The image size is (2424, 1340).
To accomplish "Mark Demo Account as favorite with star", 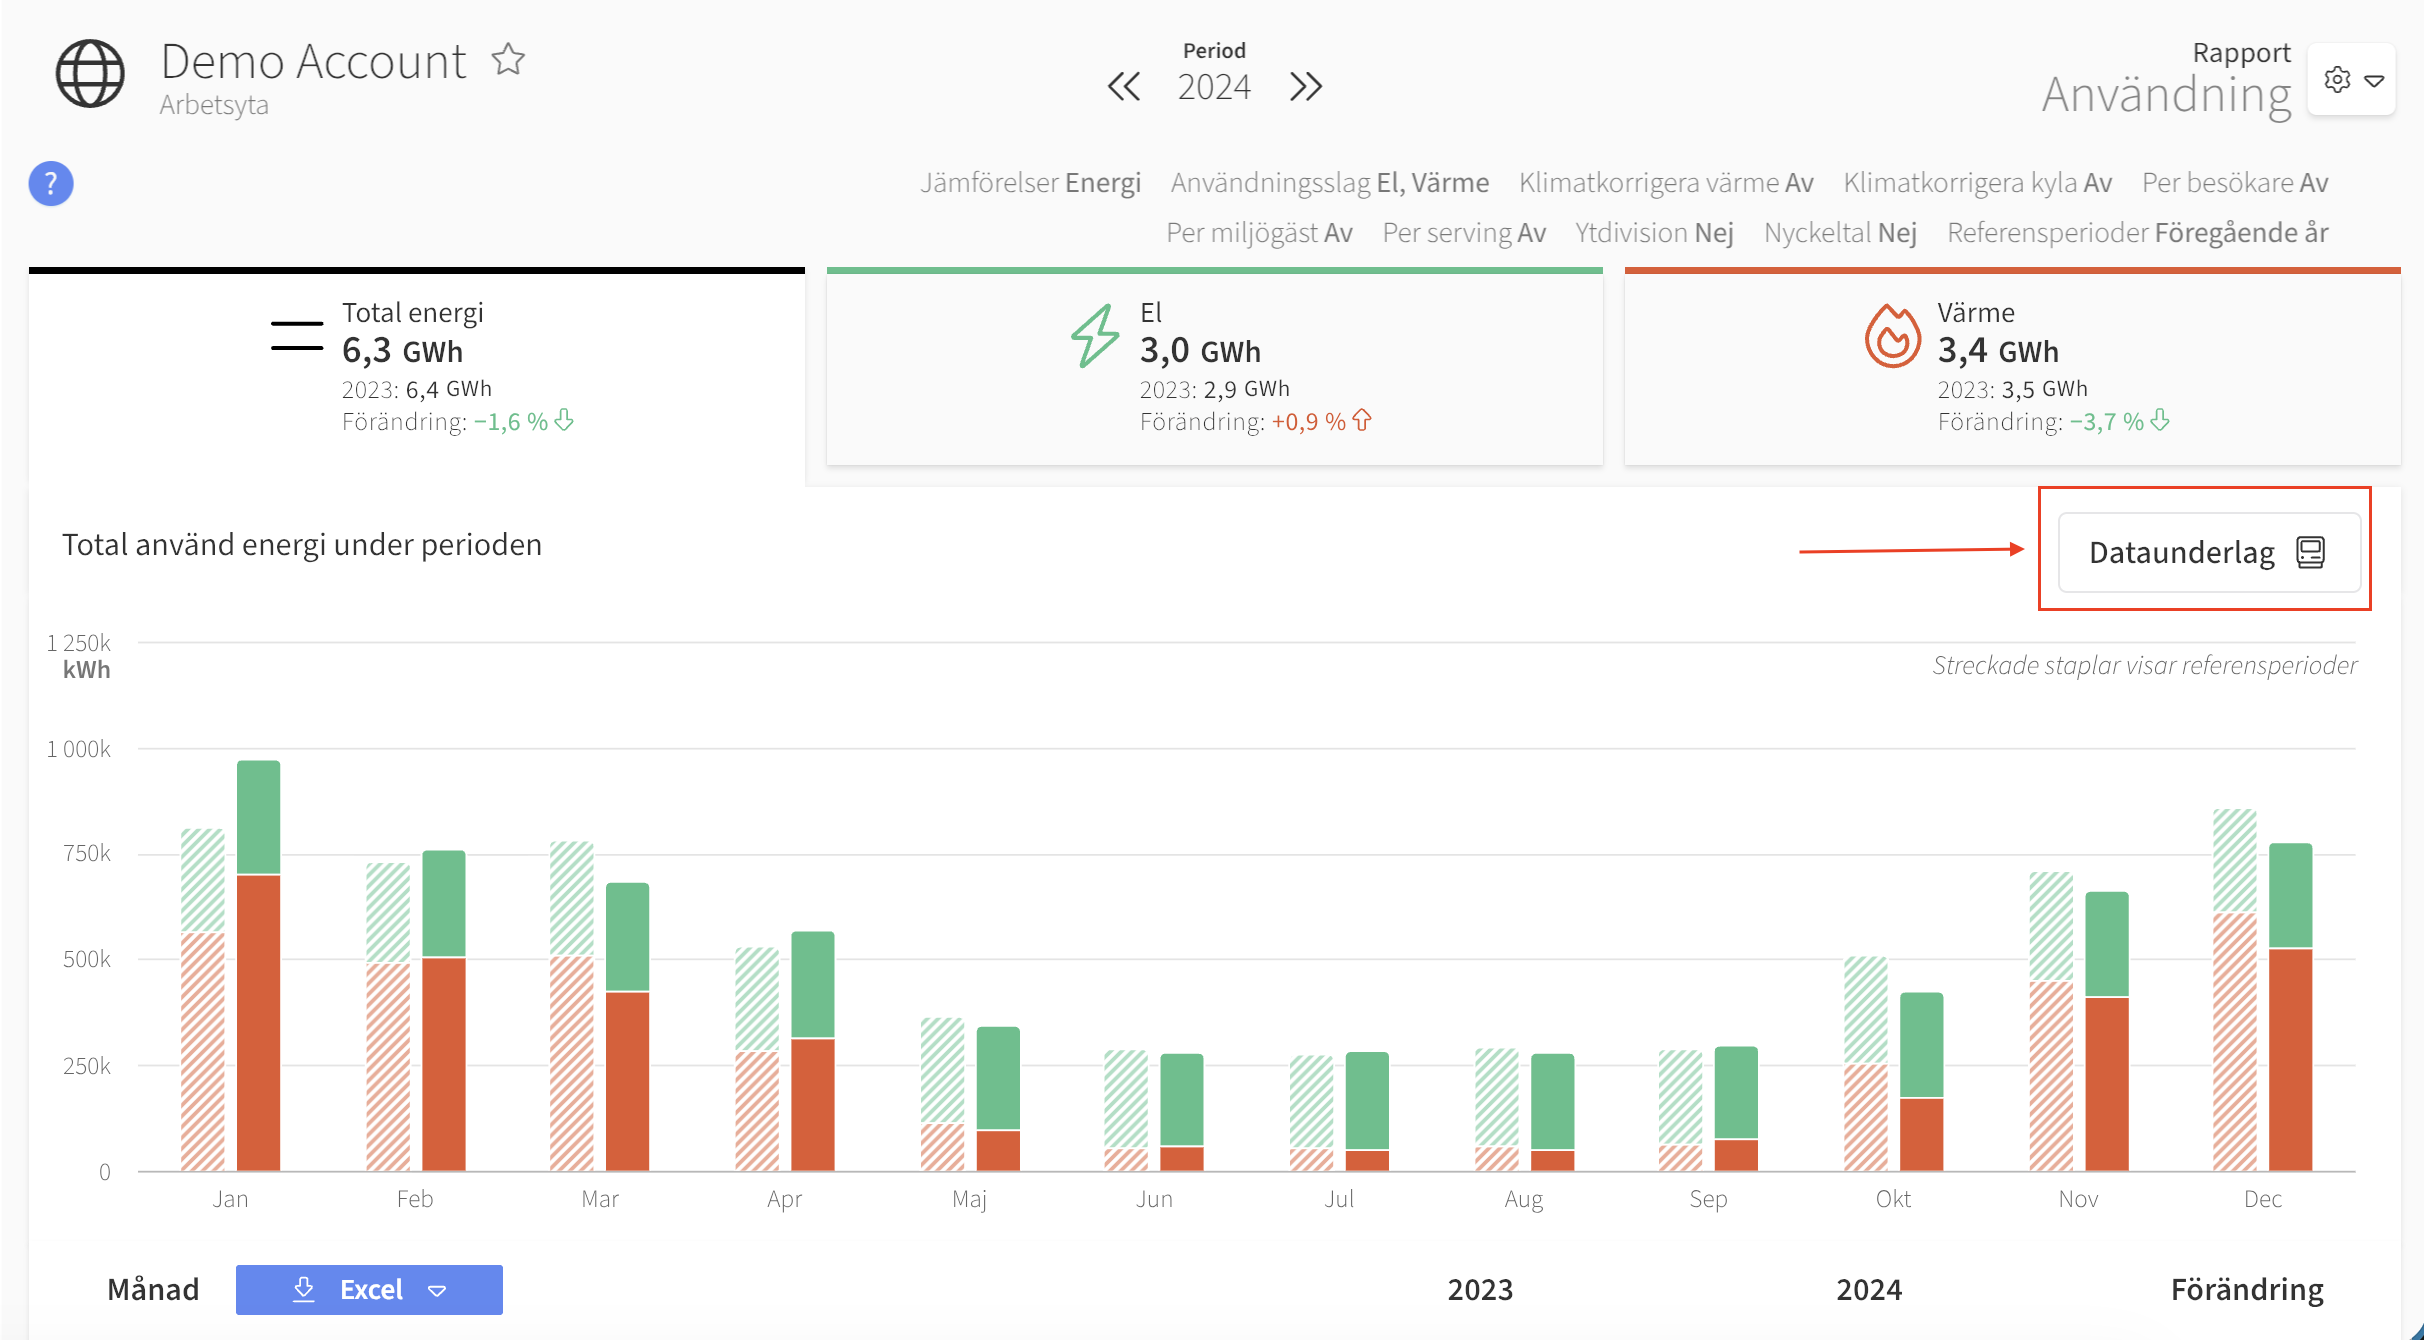I will 508,60.
